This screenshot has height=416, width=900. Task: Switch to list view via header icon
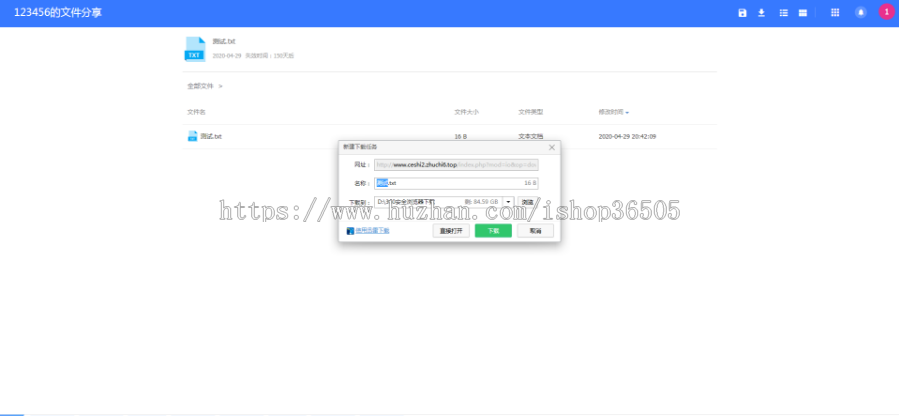pyautogui.click(x=783, y=13)
